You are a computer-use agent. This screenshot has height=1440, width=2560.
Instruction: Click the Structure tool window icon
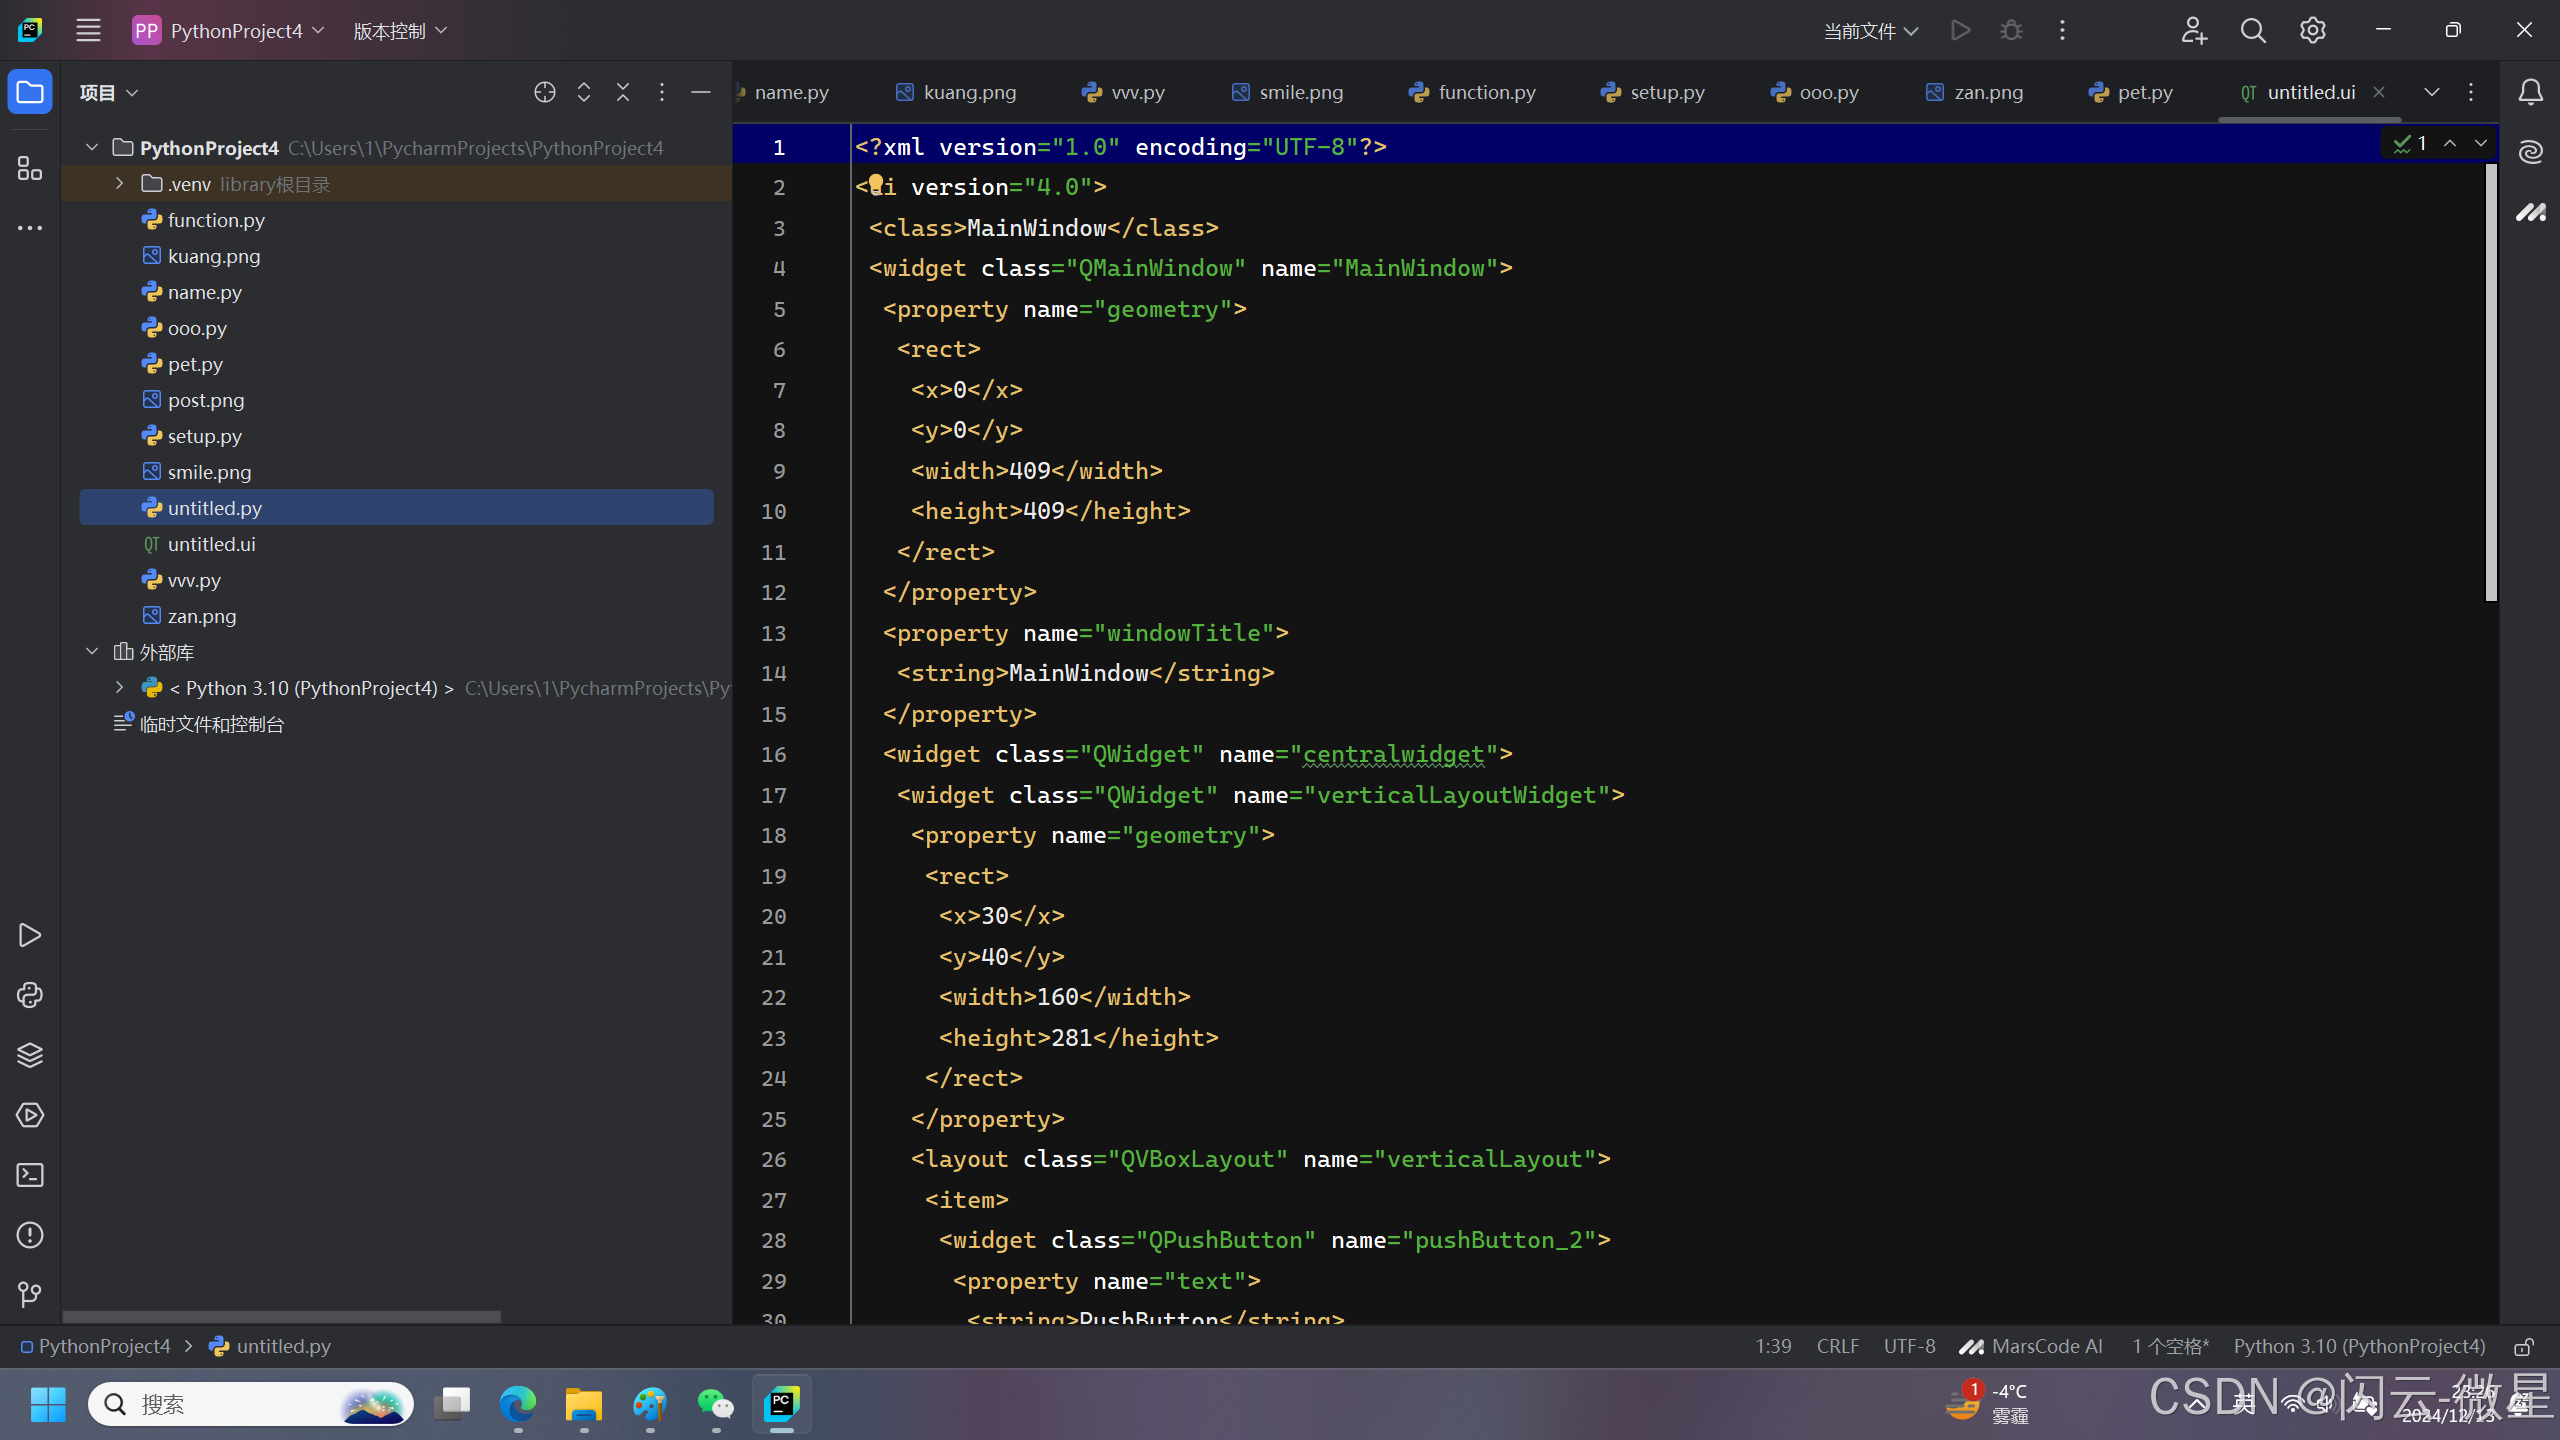[30, 168]
